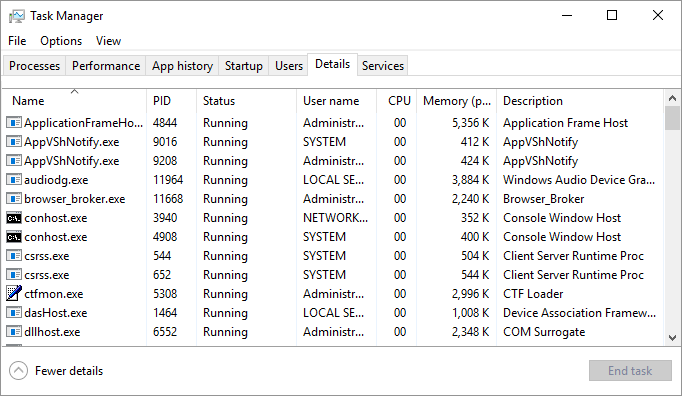Click the audiodg.exe process icon
The height and width of the screenshot is (396, 682).
pyautogui.click(x=14, y=180)
